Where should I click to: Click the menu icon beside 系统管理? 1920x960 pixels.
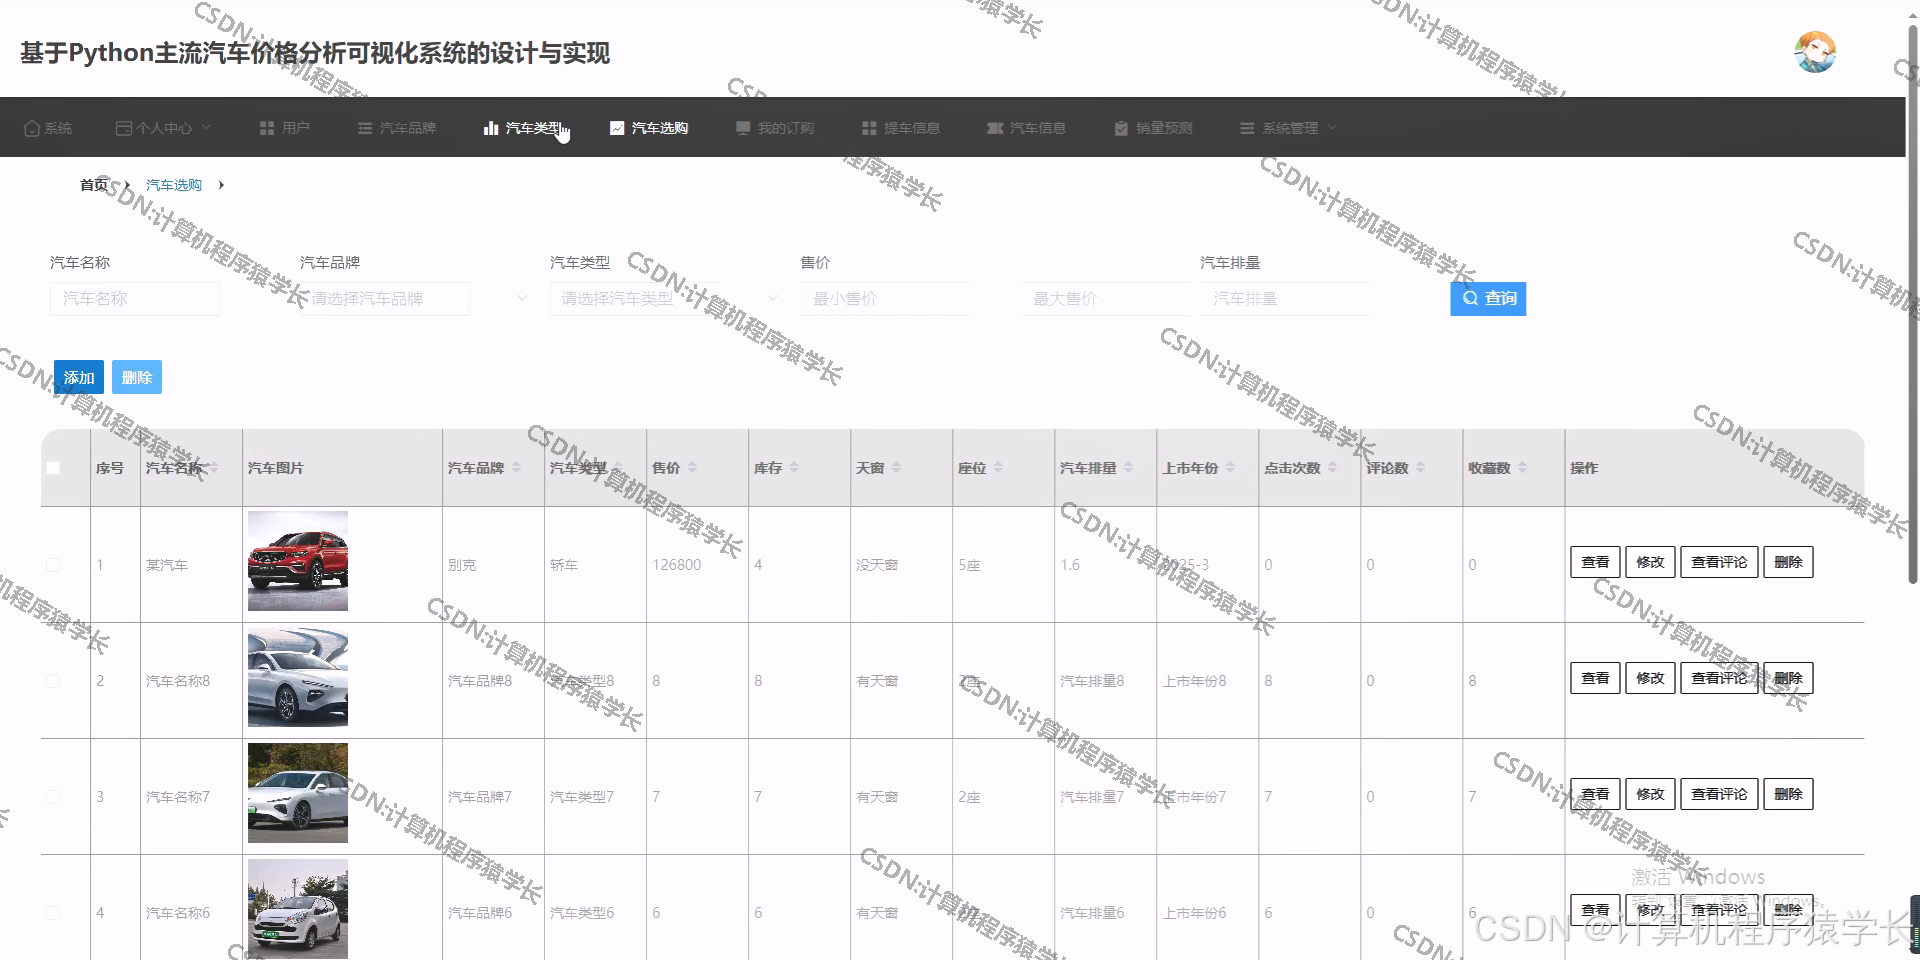click(1247, 128)
